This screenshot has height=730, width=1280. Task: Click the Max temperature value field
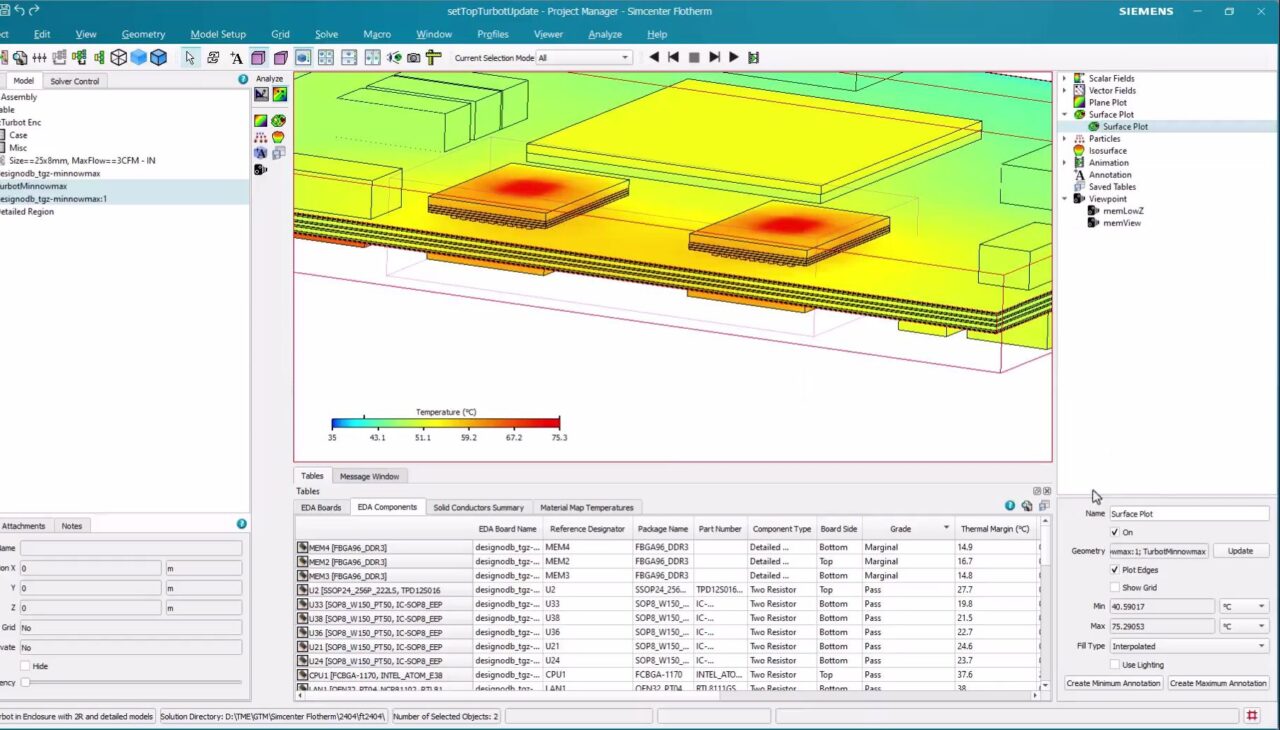(1162, 626)
